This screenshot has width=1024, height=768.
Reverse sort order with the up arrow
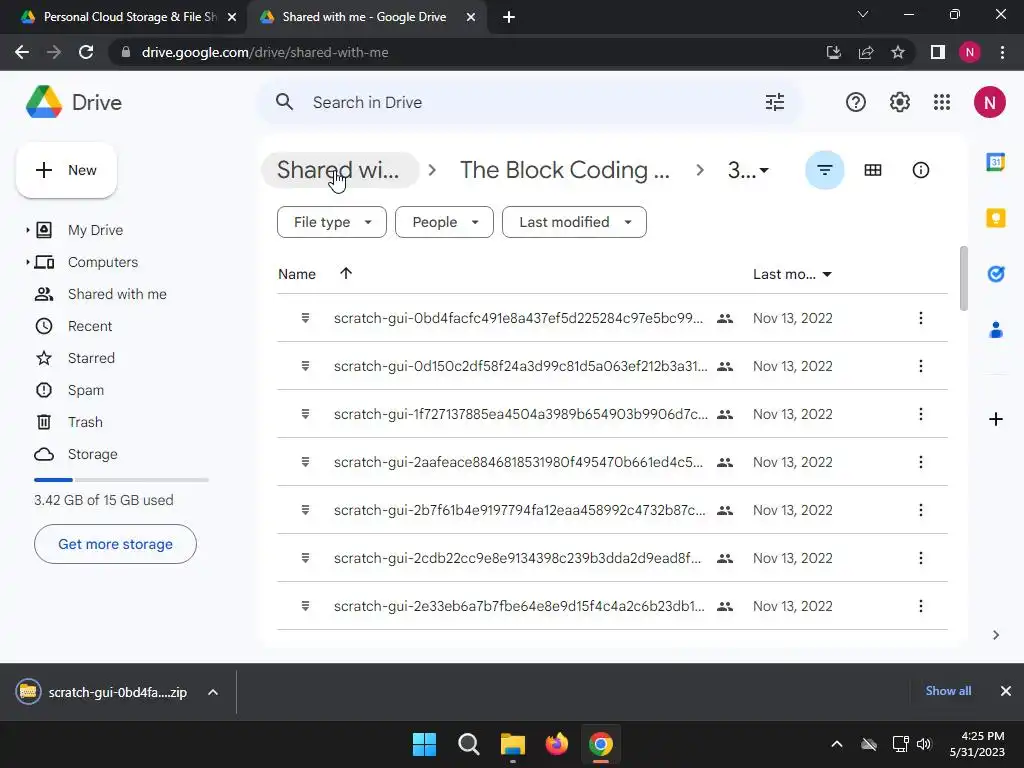[x=345, y=274]
